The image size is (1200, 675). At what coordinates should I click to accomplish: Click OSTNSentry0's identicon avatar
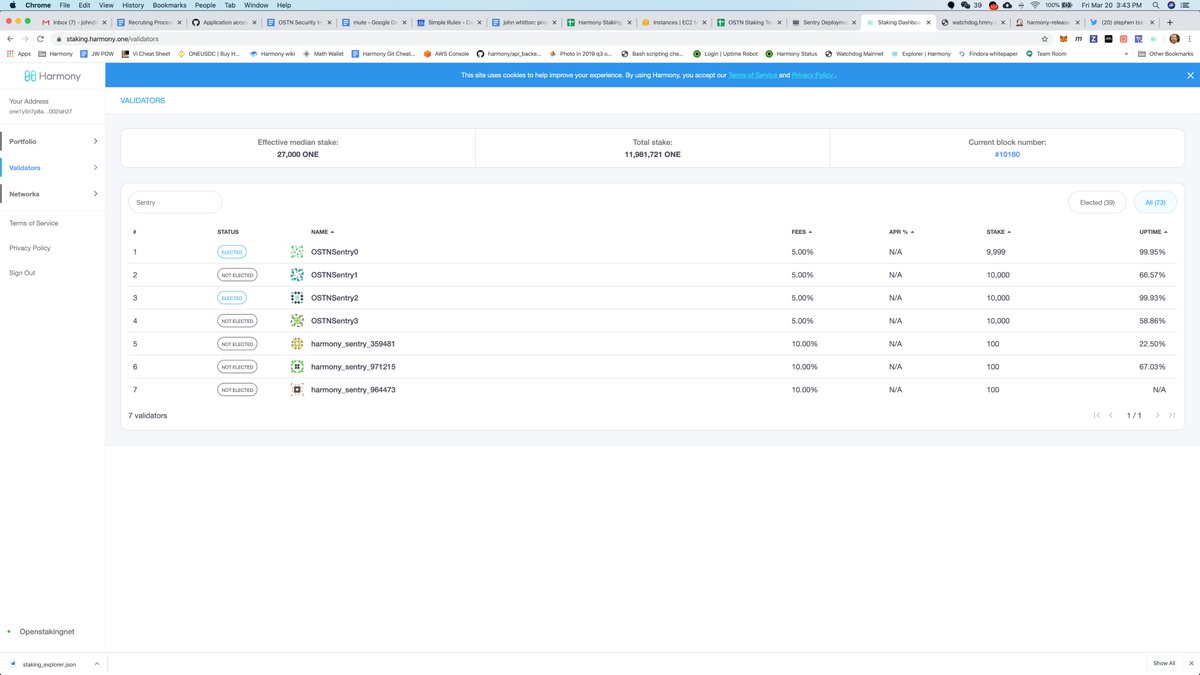click(x=297, y=251)
